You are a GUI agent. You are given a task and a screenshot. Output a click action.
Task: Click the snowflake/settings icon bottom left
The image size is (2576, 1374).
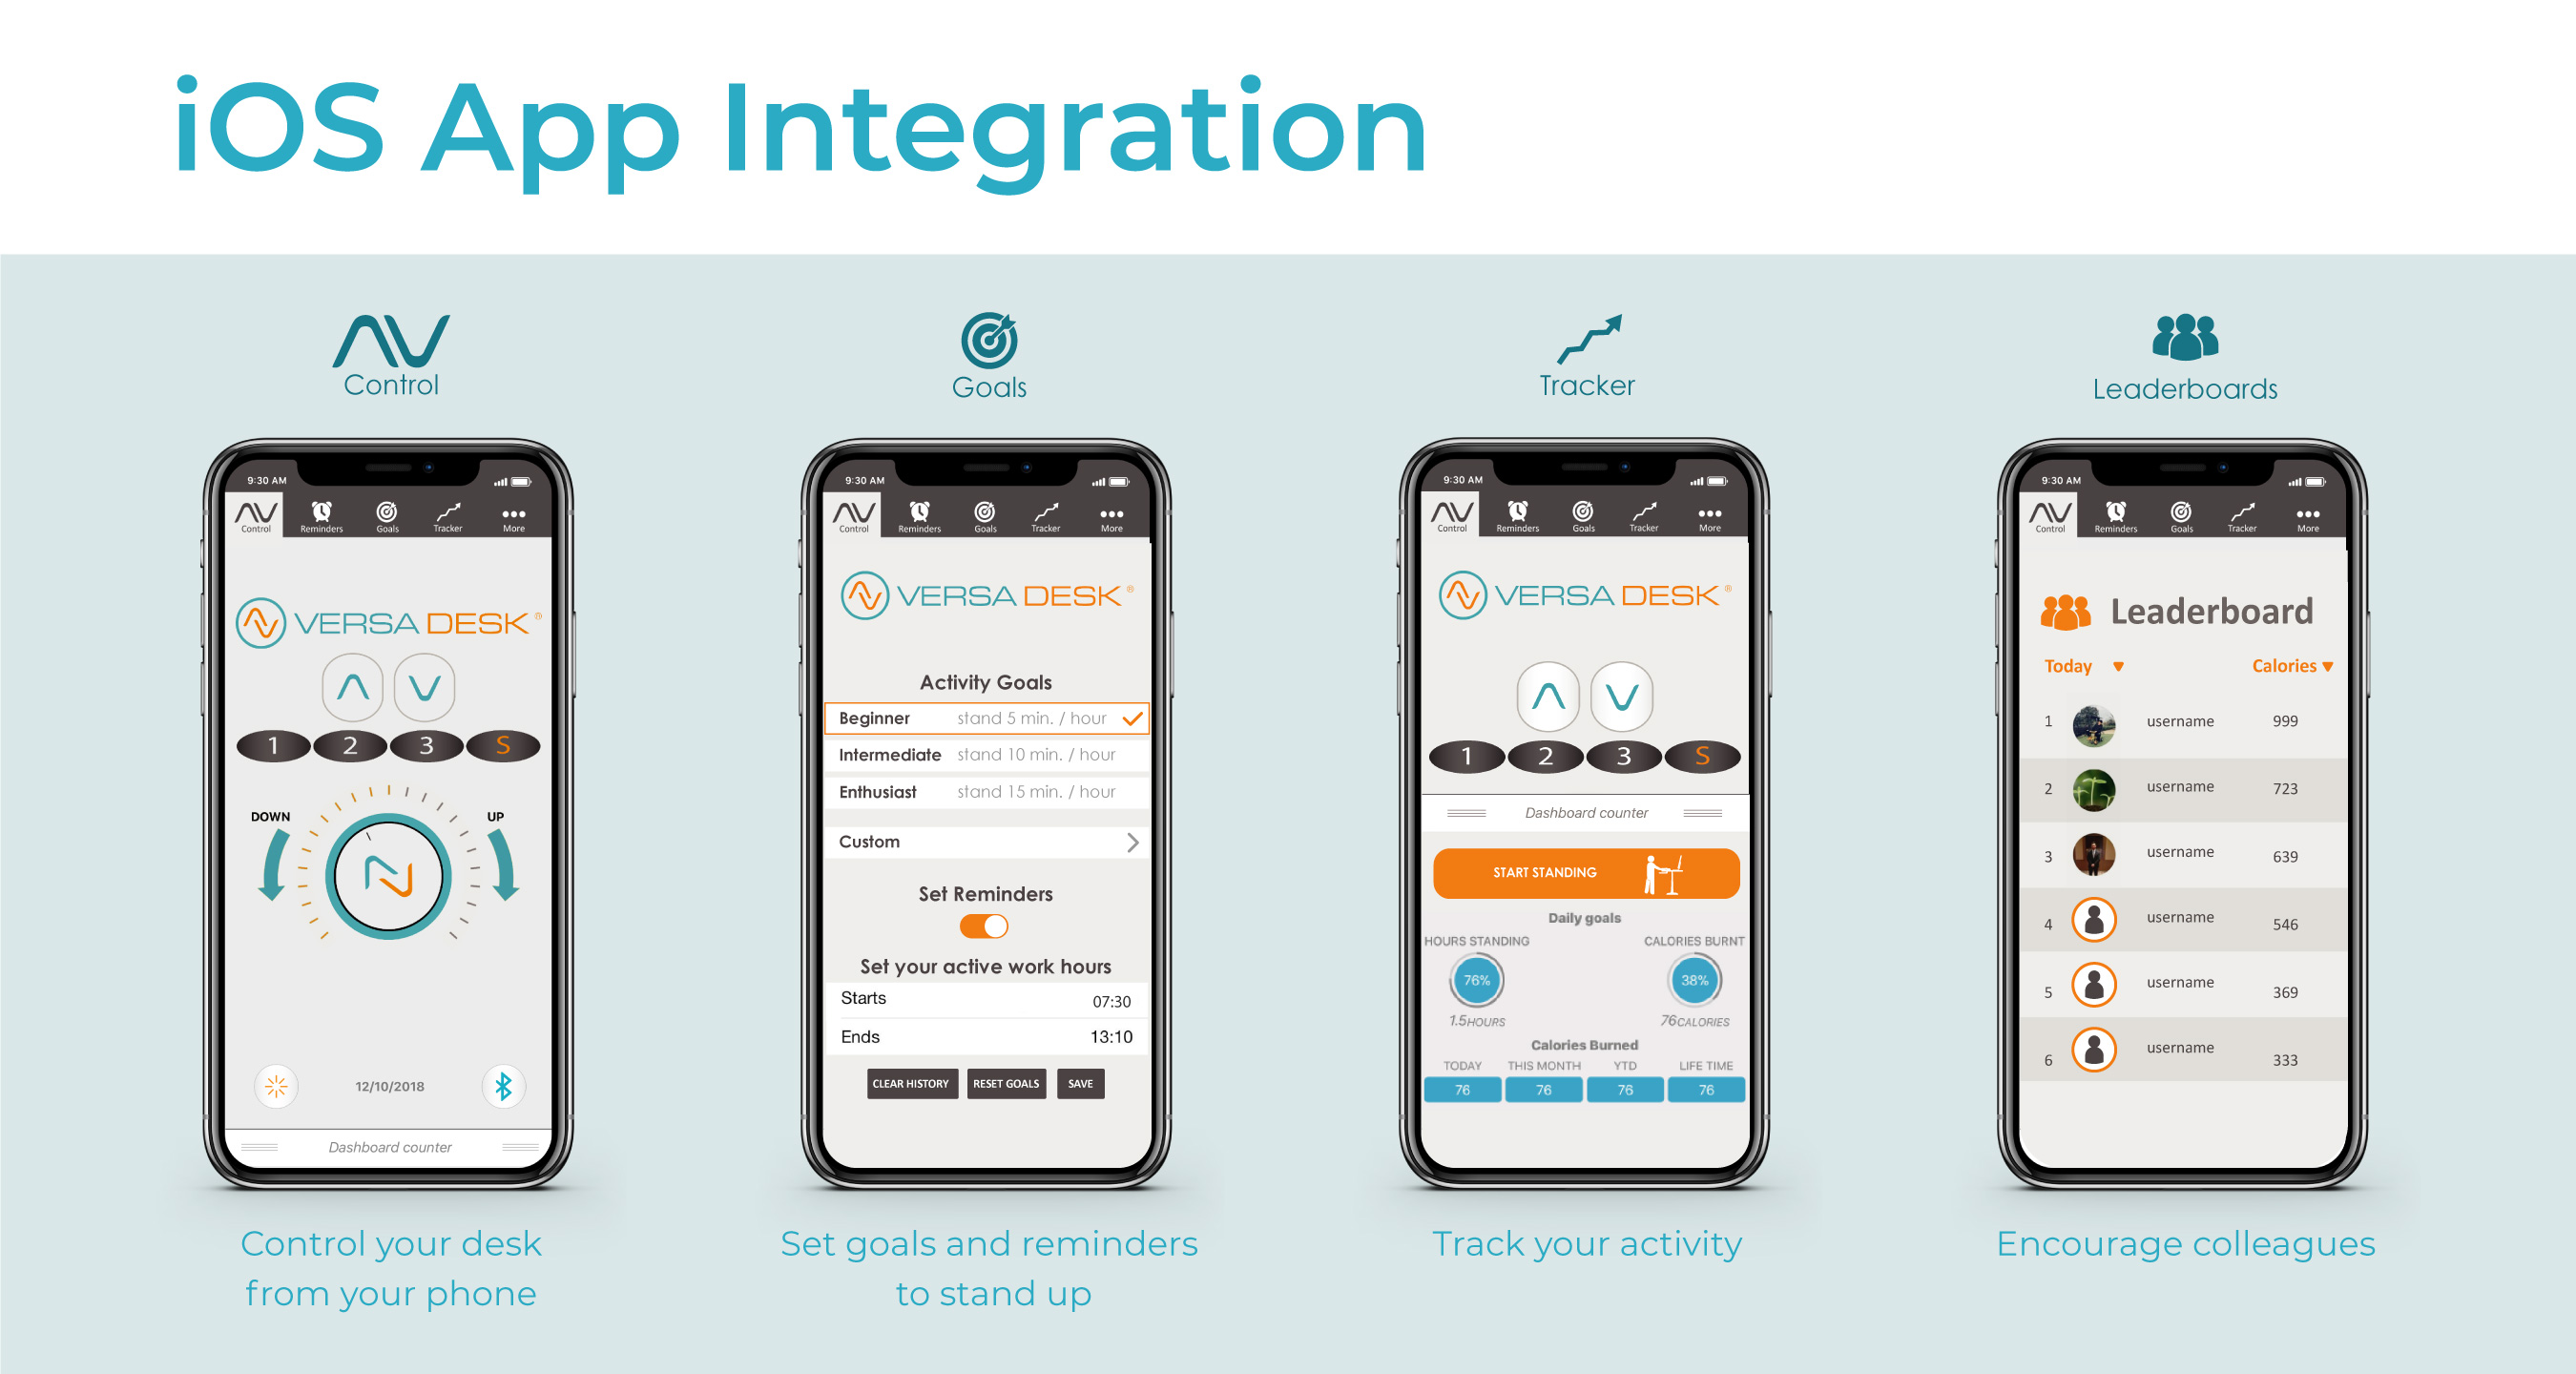tap(280, 1088)
